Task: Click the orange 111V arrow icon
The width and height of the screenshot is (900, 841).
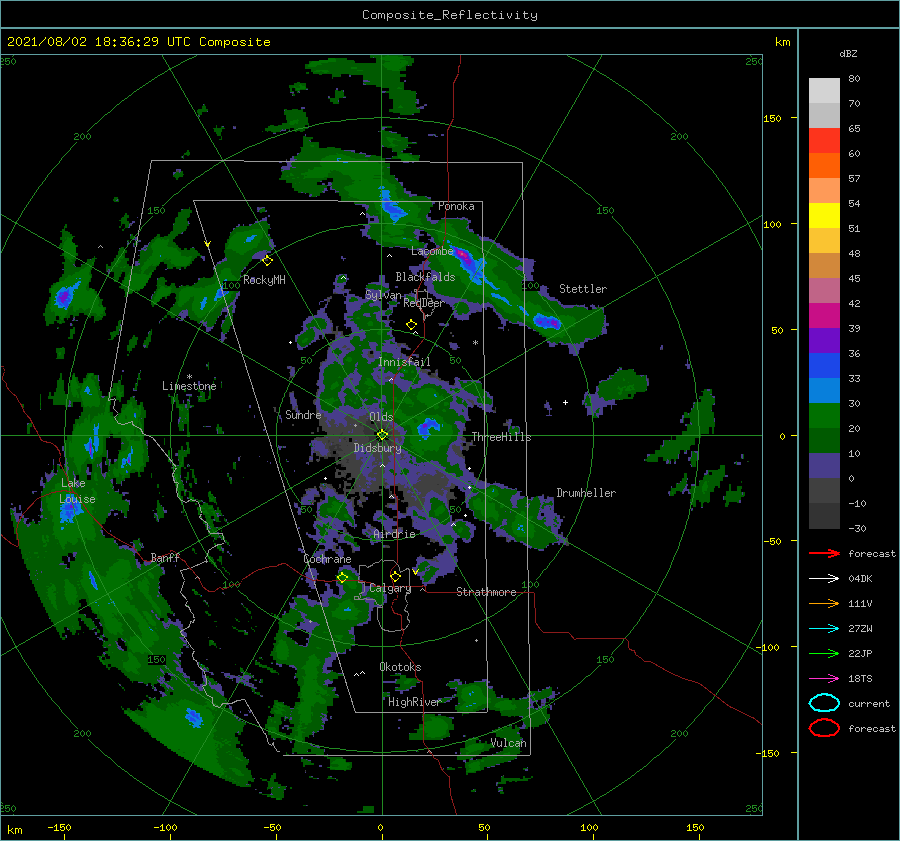Action: (x=824, y=603)
